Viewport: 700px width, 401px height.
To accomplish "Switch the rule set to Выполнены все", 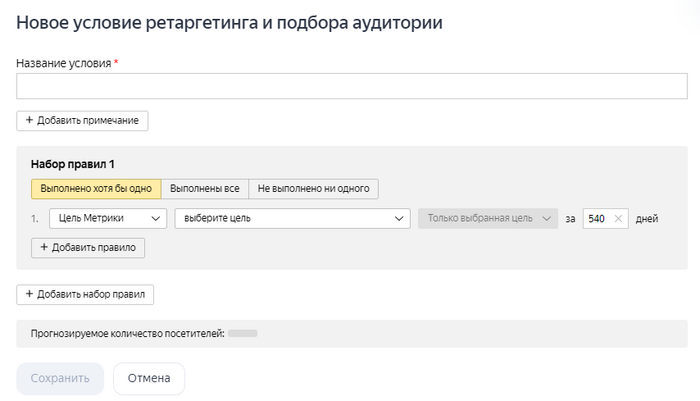I will click(x=204, y=188).
